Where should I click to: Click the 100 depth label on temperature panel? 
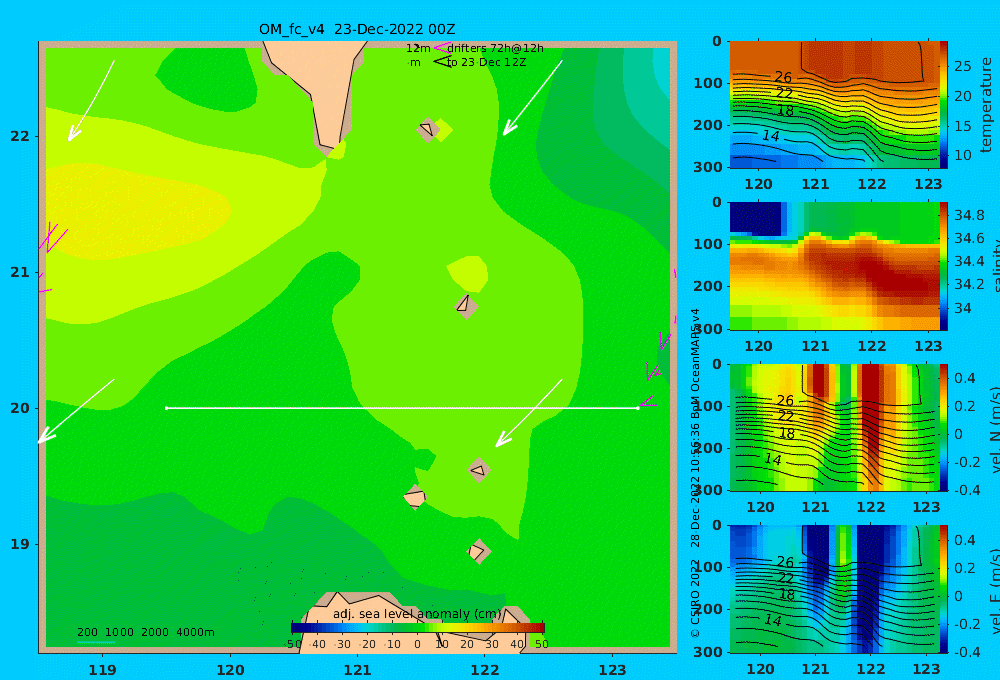pos(708,83)
